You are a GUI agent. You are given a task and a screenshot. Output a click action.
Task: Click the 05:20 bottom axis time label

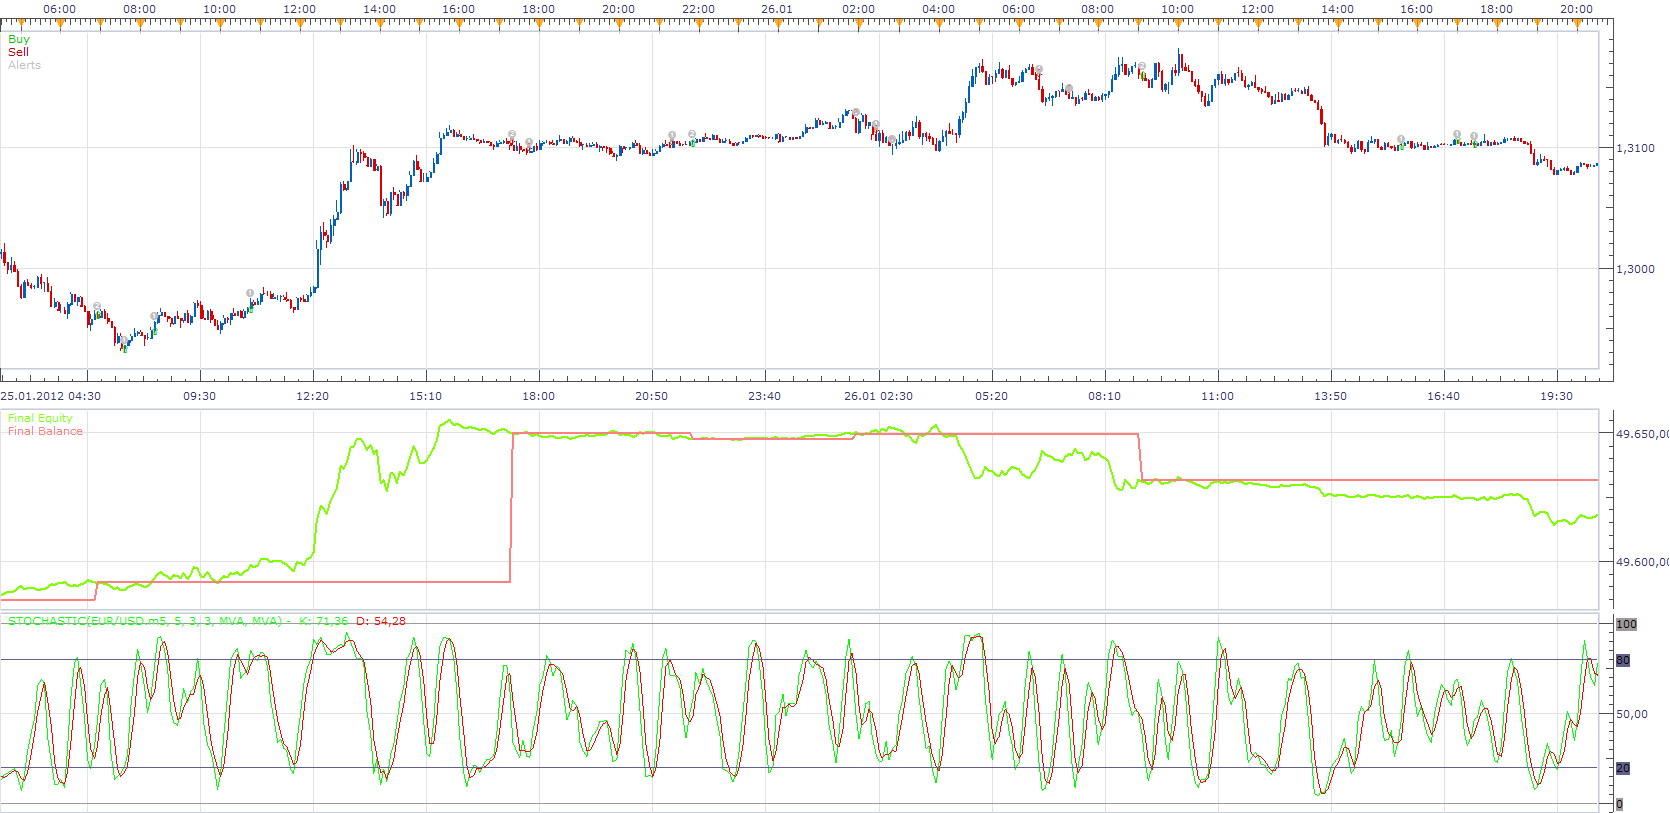pos(991,396)
